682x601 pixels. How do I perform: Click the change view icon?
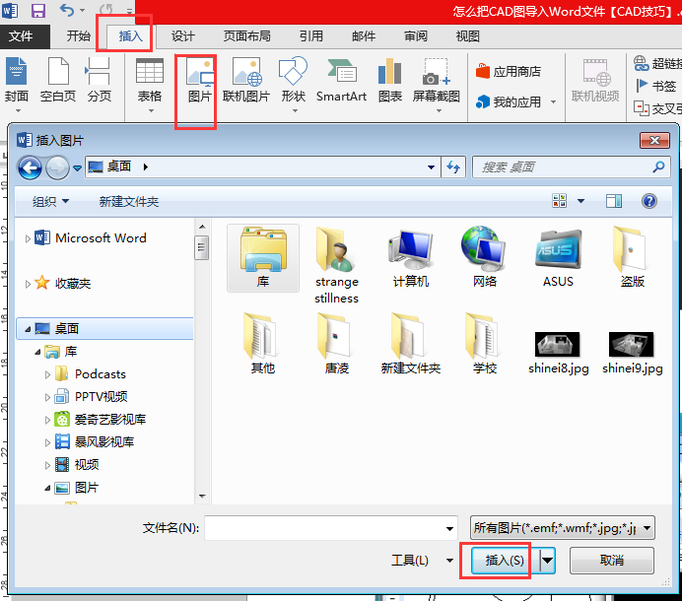[559, 201]
